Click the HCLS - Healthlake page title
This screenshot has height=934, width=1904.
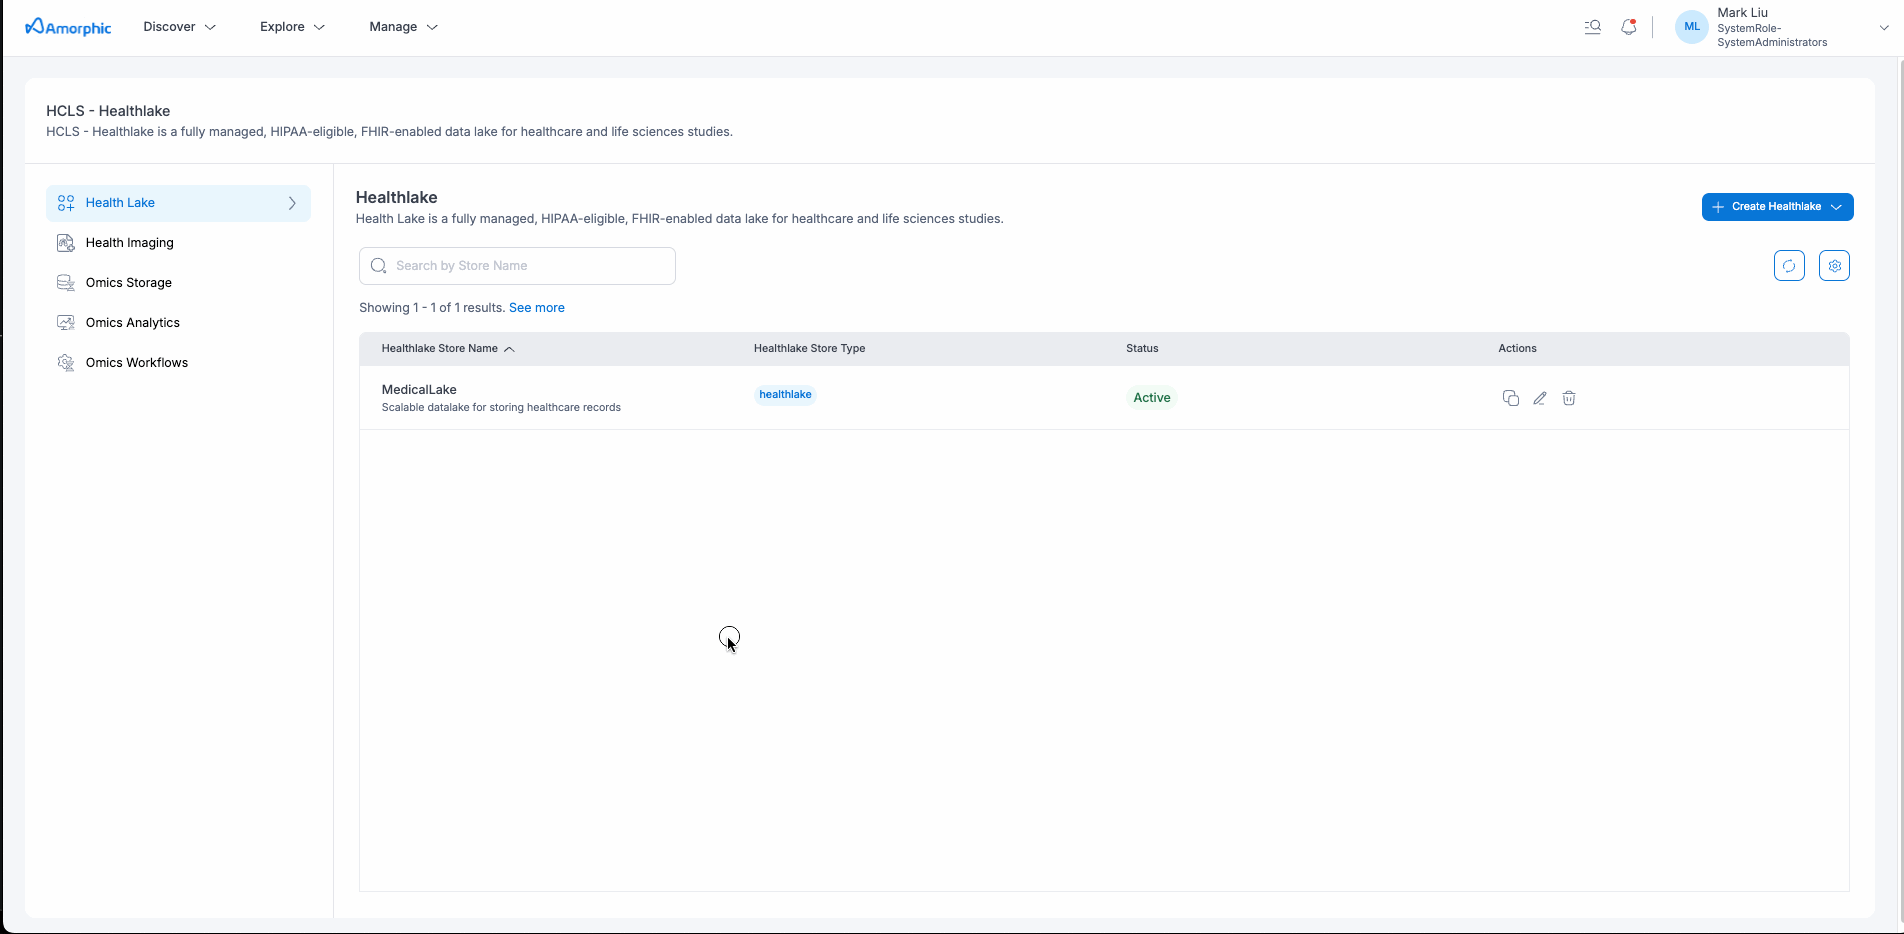pos(108,111)
